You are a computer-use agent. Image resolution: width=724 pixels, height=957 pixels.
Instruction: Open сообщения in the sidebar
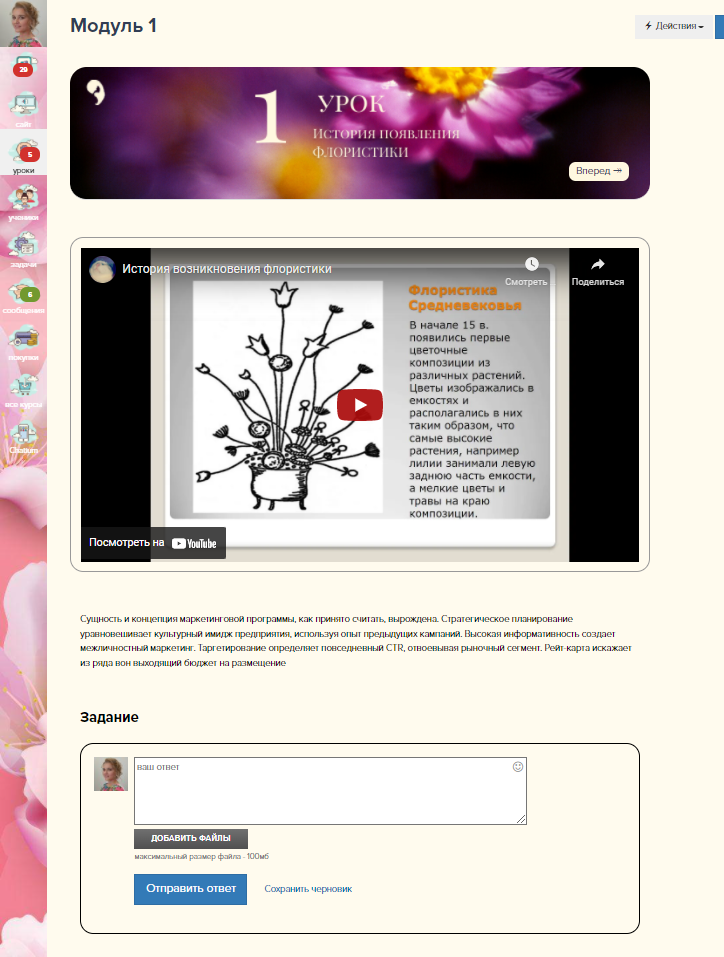point(23,294)
